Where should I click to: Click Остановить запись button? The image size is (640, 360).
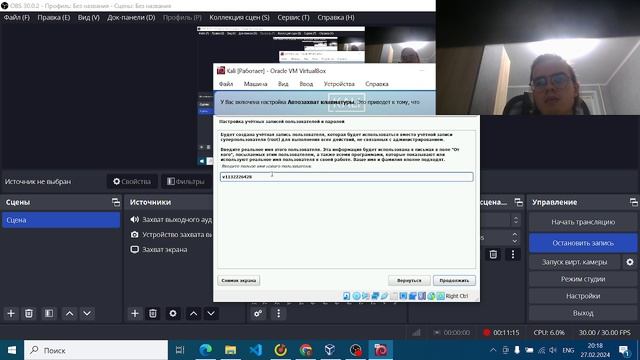point(583,243)
